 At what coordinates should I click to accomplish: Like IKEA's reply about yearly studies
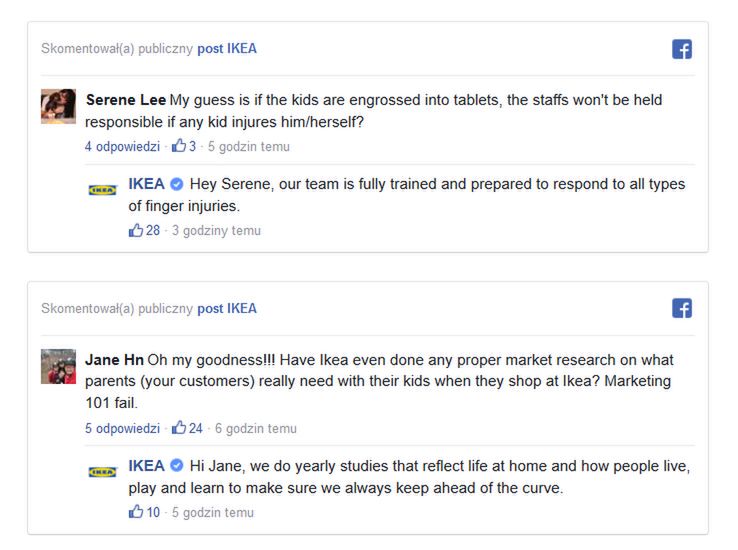point(136,513)
